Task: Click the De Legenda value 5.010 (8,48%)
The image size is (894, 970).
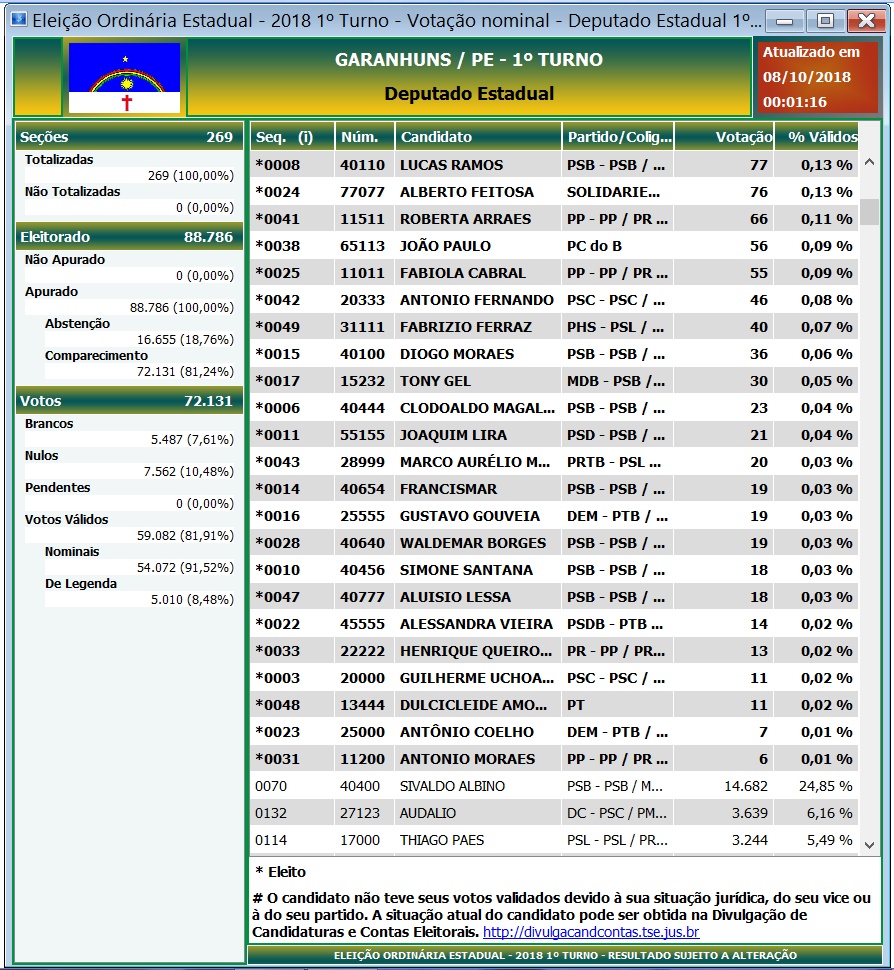Action: pyautogui.click(x=192, y=600)
